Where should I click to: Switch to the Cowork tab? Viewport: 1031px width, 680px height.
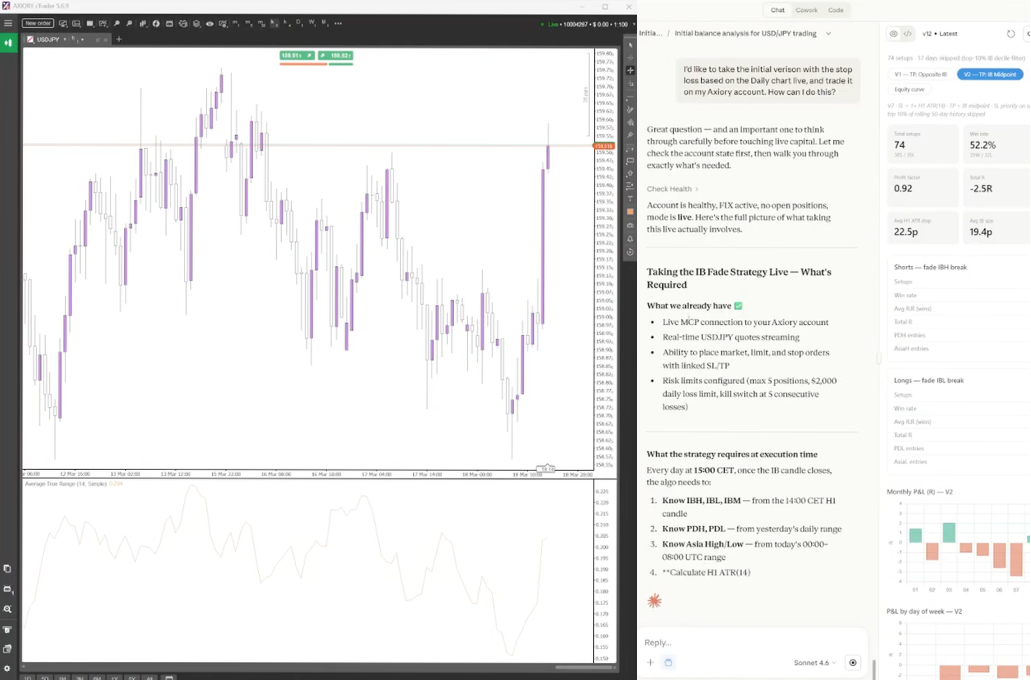pos(806,10)
